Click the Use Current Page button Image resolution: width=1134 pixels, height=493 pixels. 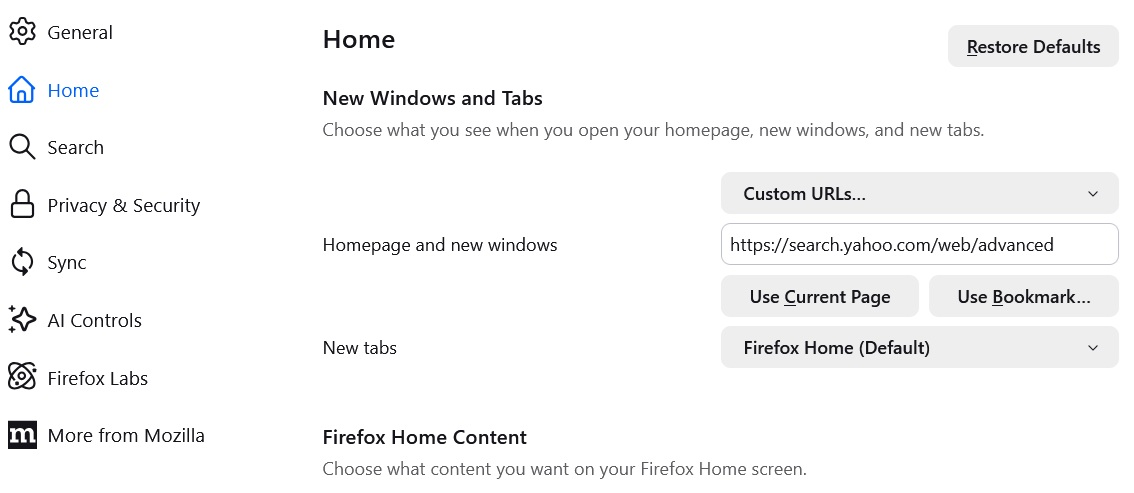[819, 296]
